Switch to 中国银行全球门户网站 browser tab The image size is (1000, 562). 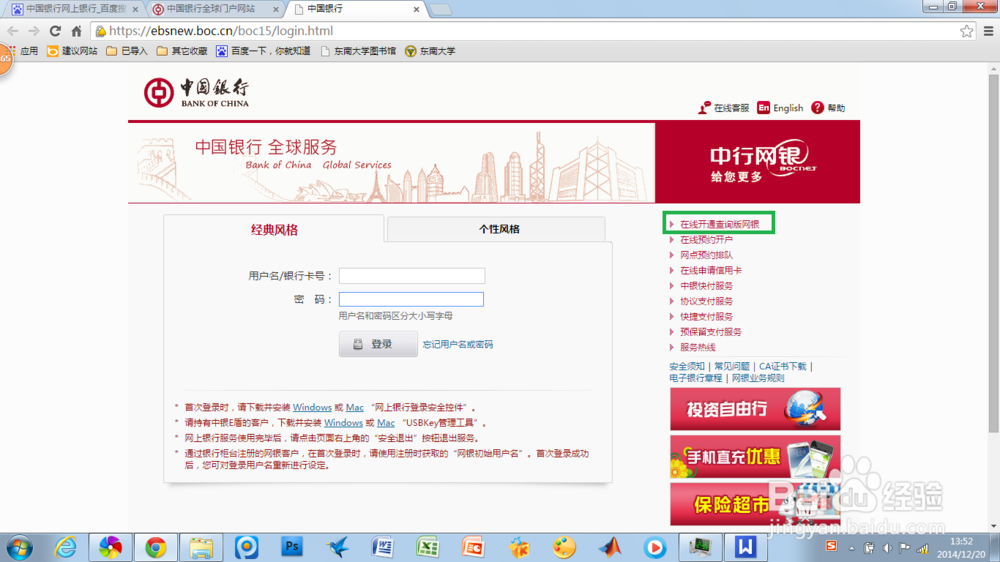click(214, 9)
